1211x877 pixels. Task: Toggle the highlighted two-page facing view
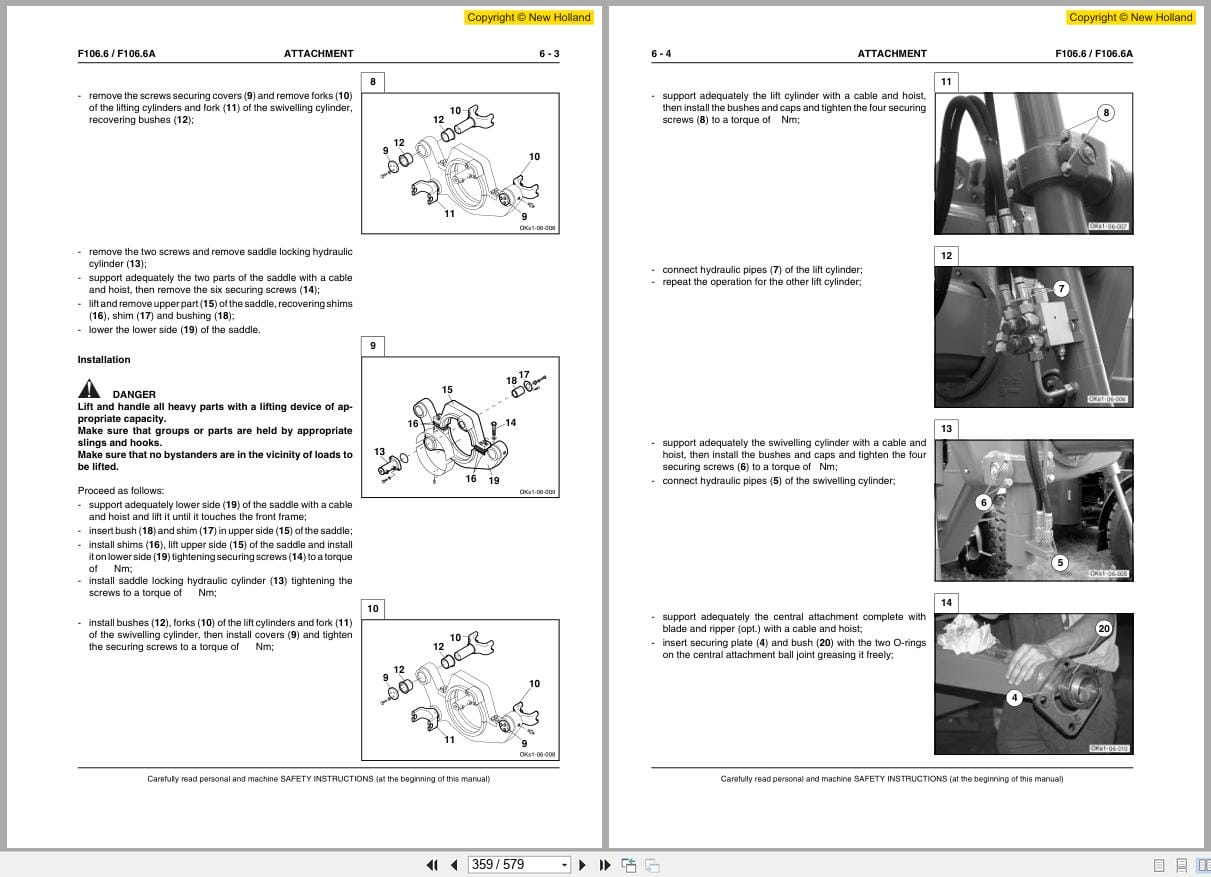coord(1205,864)
